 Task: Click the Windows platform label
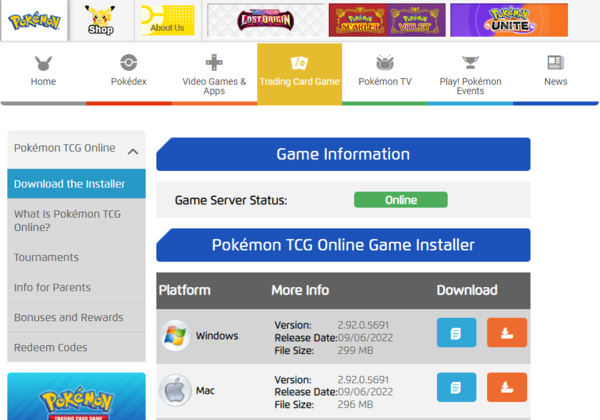(x=217, y=336)
